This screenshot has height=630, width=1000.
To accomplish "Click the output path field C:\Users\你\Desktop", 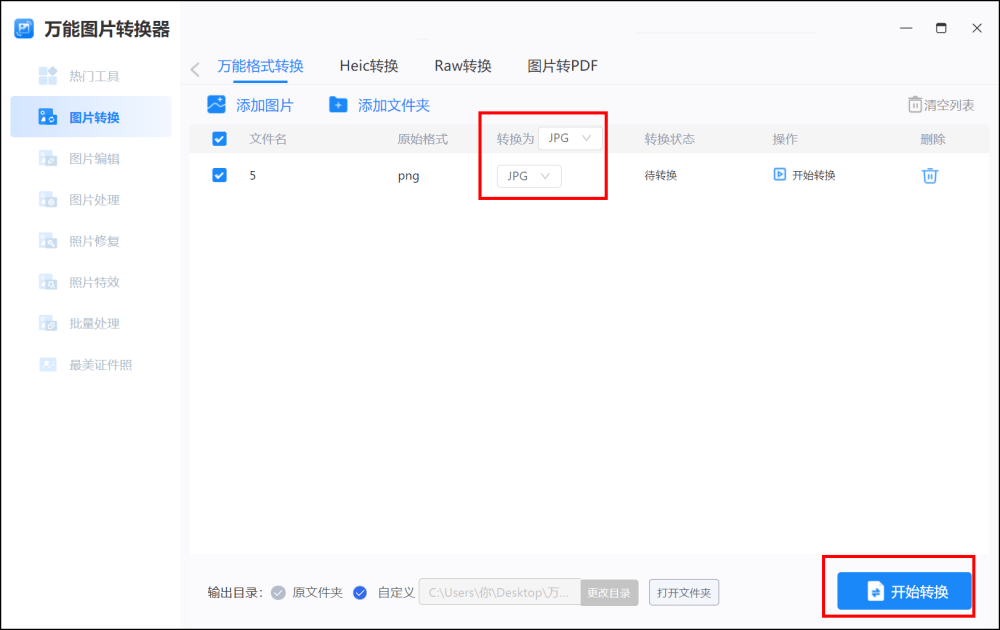I will click(499, 592).
